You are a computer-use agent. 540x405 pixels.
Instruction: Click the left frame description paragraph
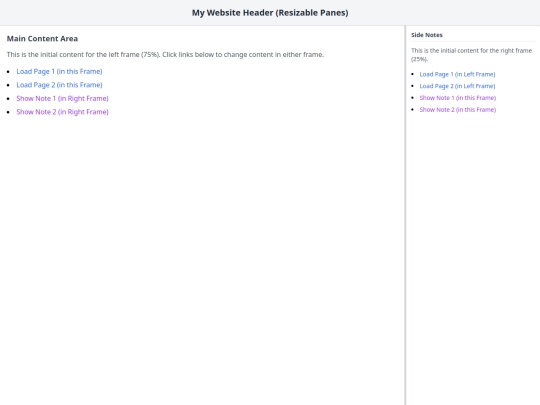tap(165, 54)
